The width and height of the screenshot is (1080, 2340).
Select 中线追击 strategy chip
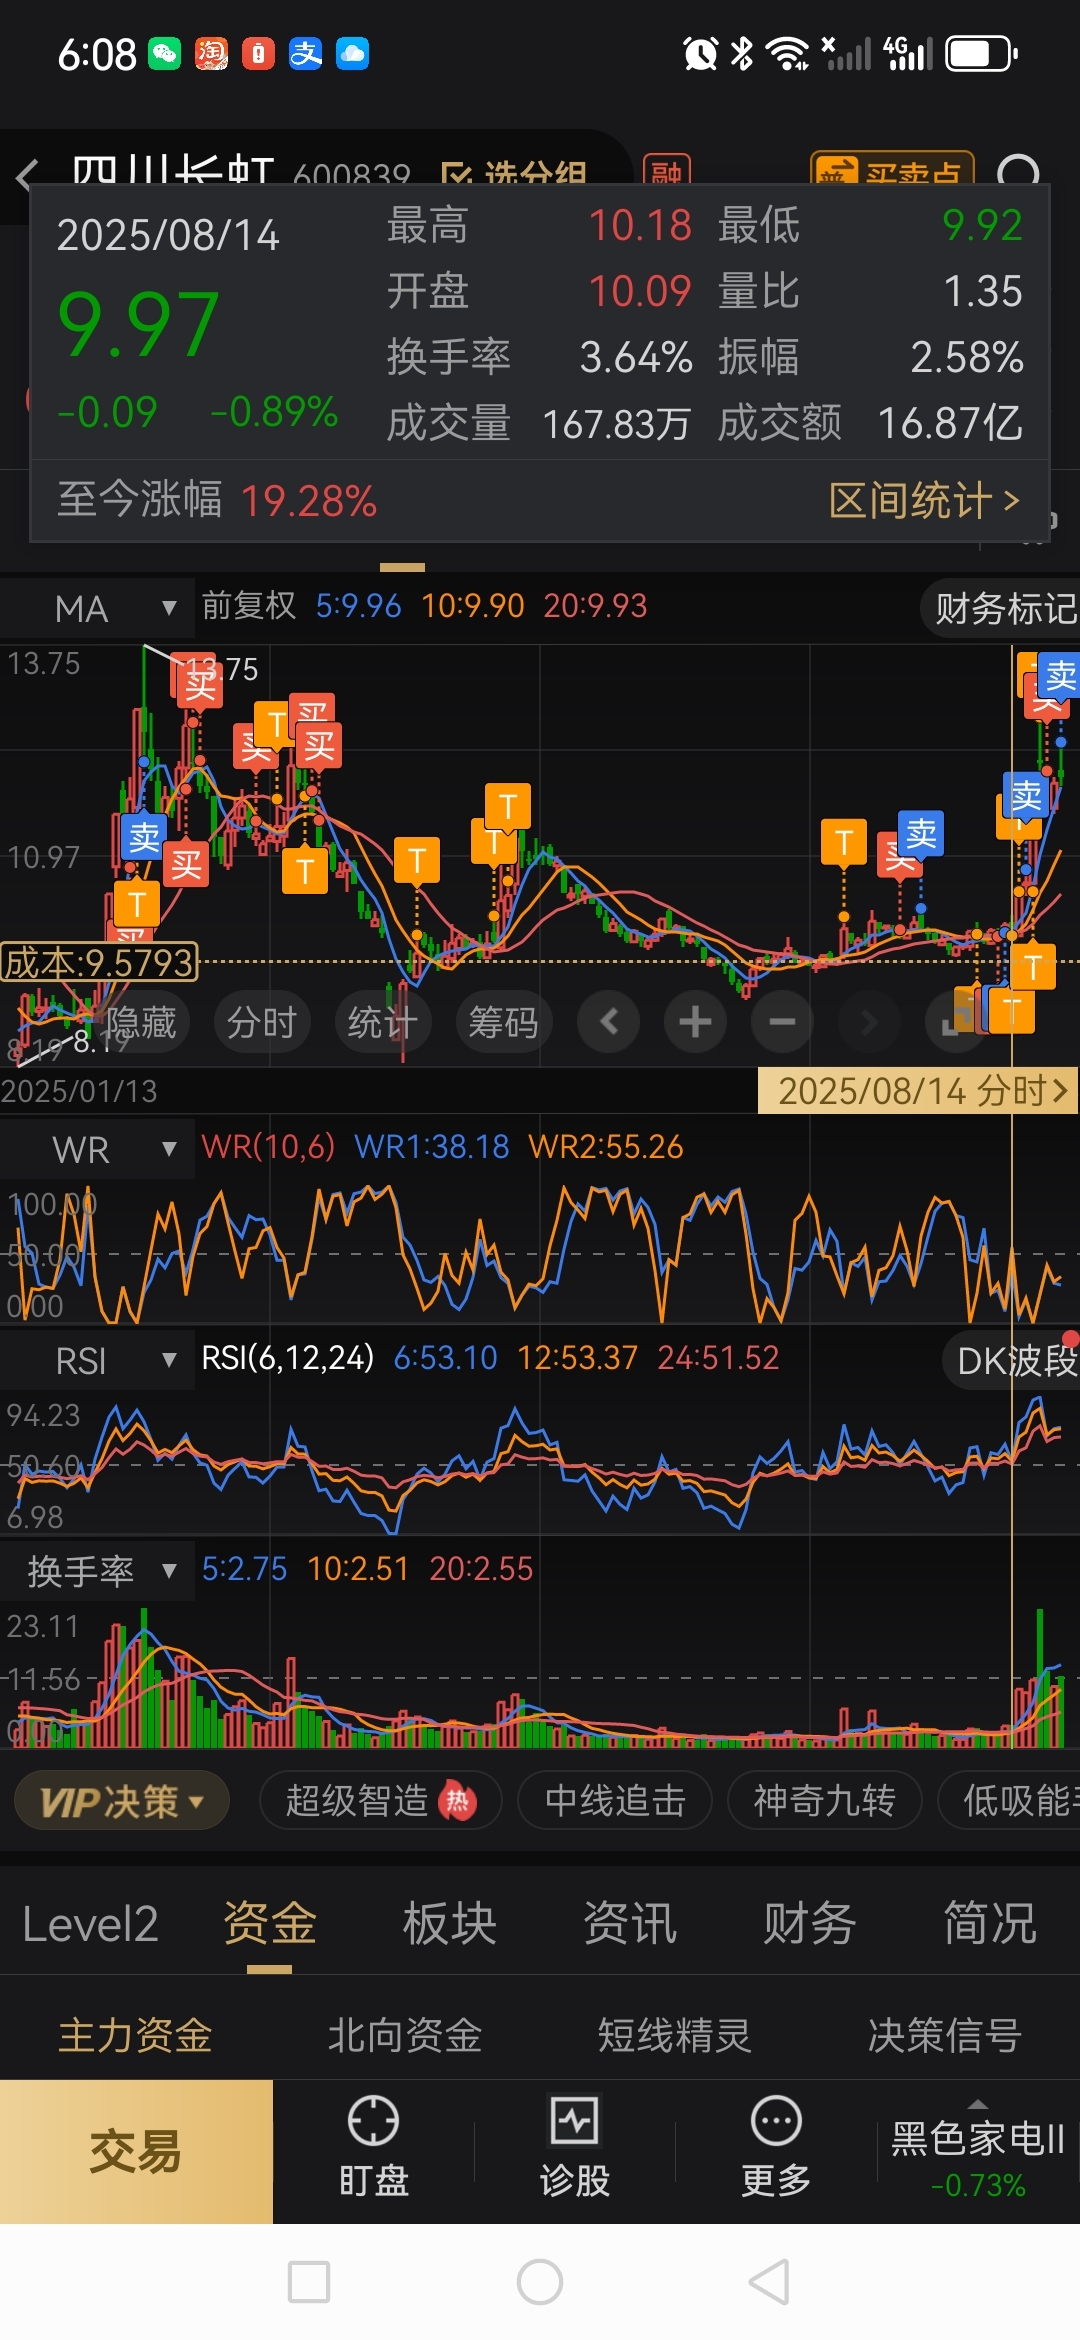coord(615,1802)
